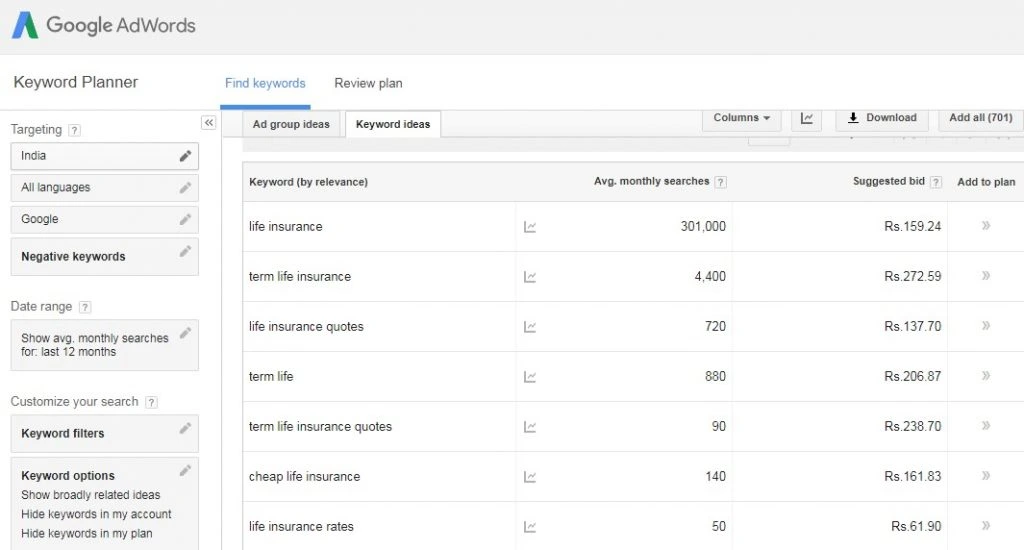
Task: Open help for Suggested bid column
Action: pos(936,182)
